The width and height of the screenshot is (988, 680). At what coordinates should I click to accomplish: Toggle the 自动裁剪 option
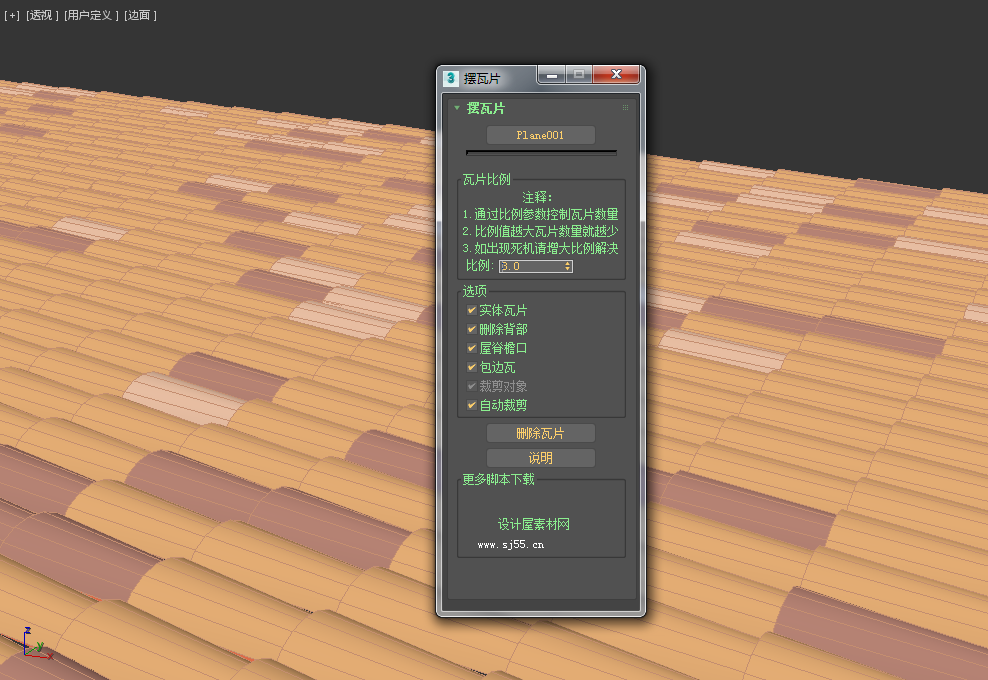point(471,405)
